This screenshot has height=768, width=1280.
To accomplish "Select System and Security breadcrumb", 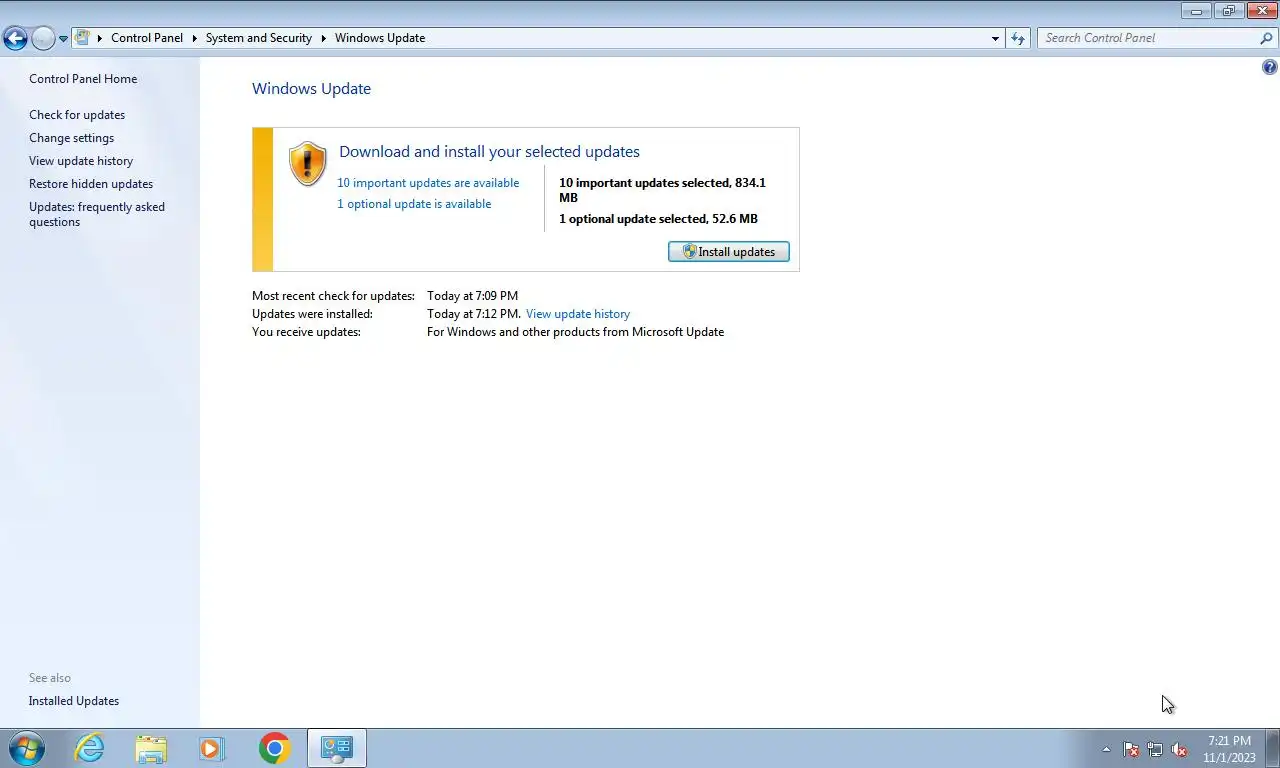I will pyautogui.click(x=259, y=38).
